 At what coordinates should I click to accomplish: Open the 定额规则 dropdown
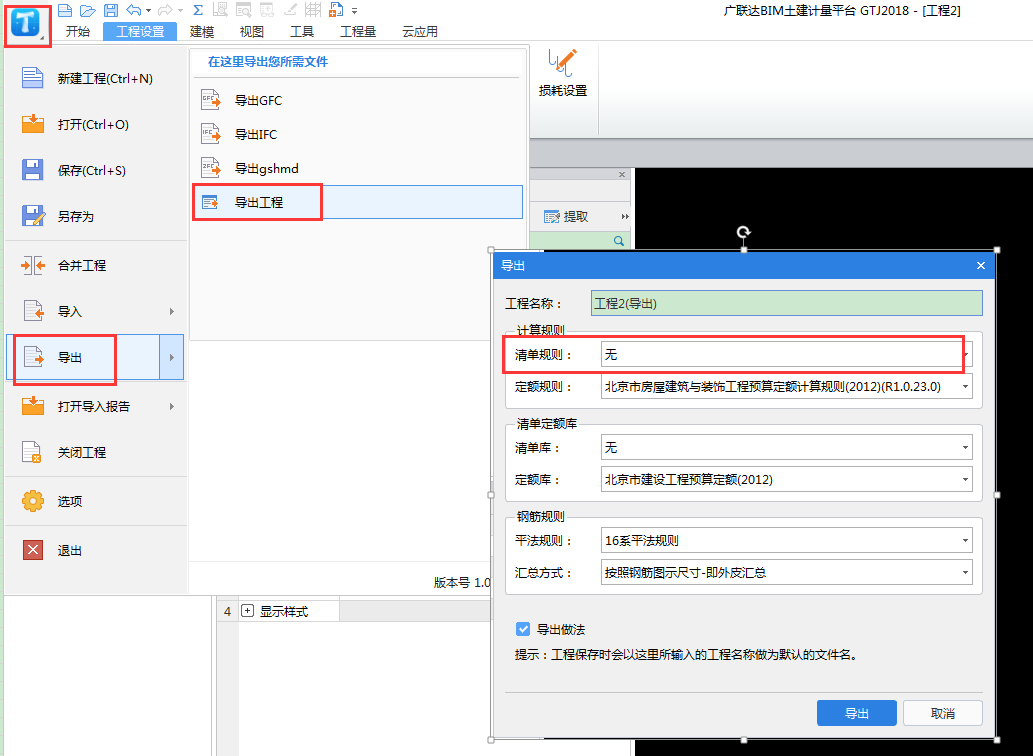pyautogui.click(x=787, y=387)
